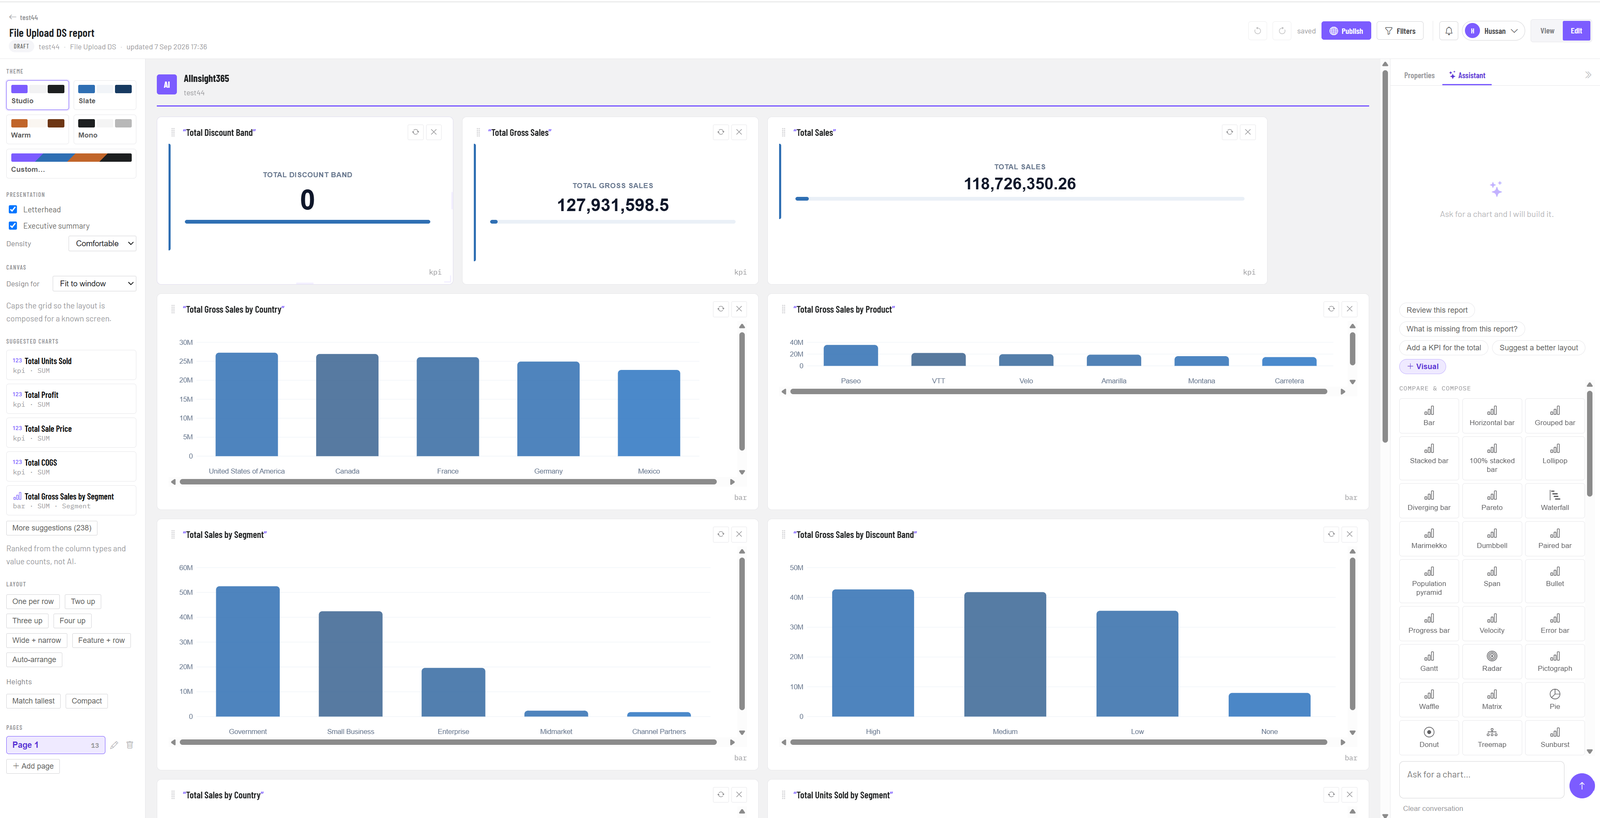Refresh the Total Gross Sales by Product chart

click(1331, 309)
